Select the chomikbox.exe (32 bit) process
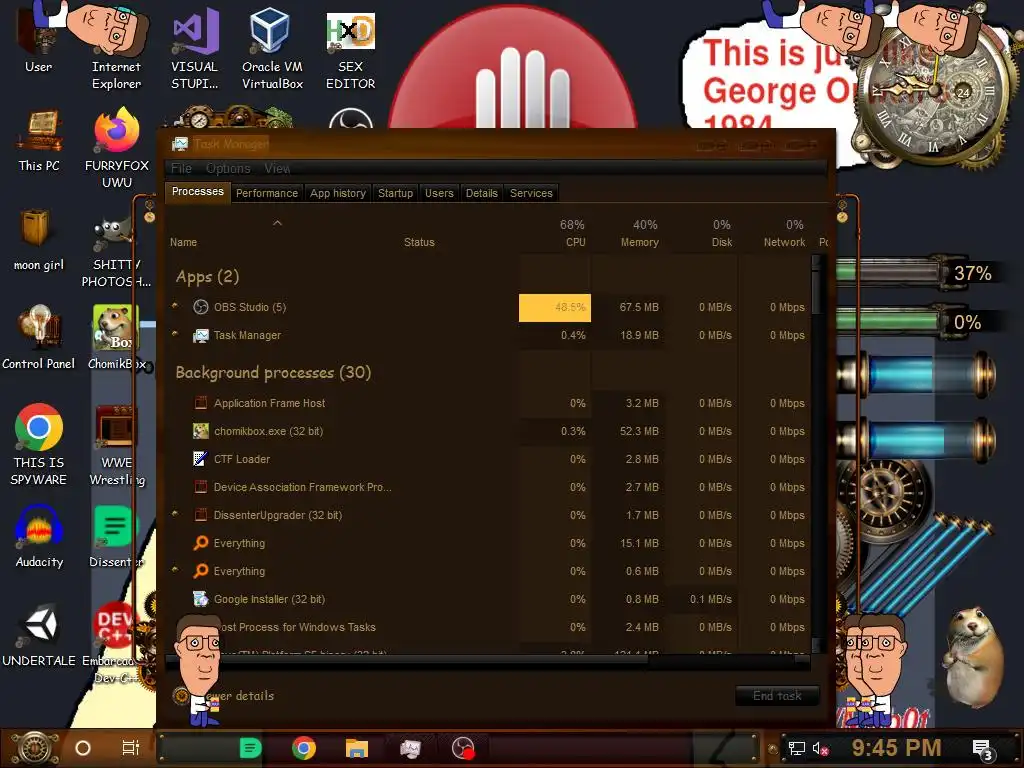 click(x=488, y=431)
